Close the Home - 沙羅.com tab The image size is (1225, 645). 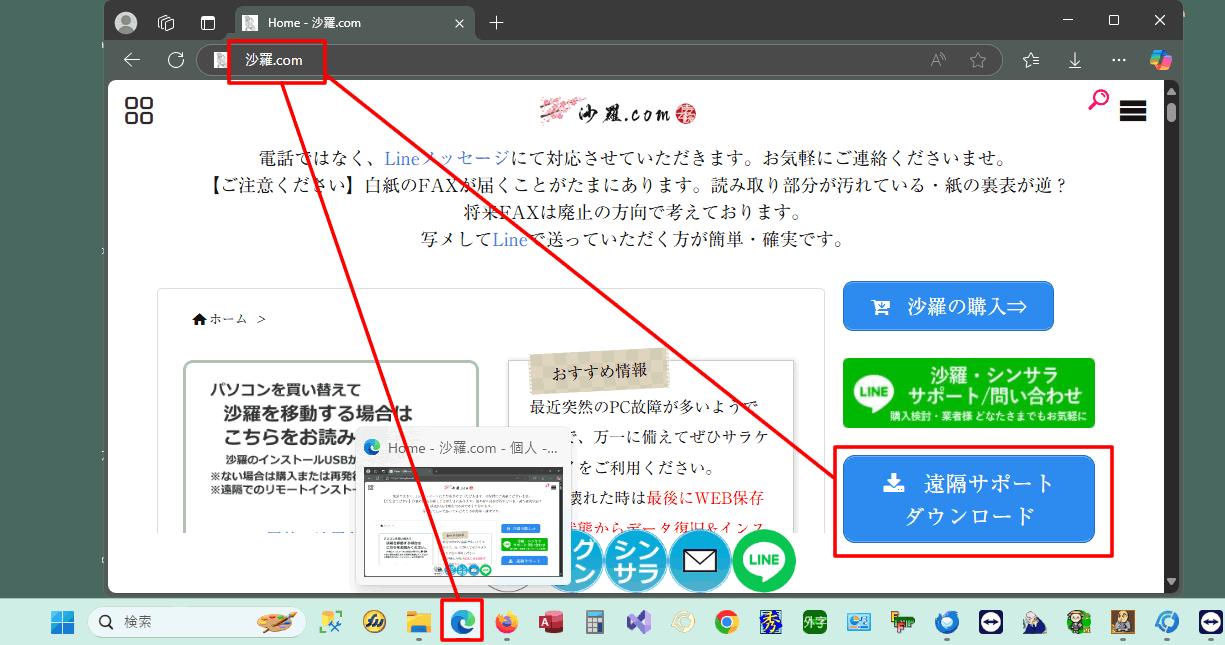(459, 23)
